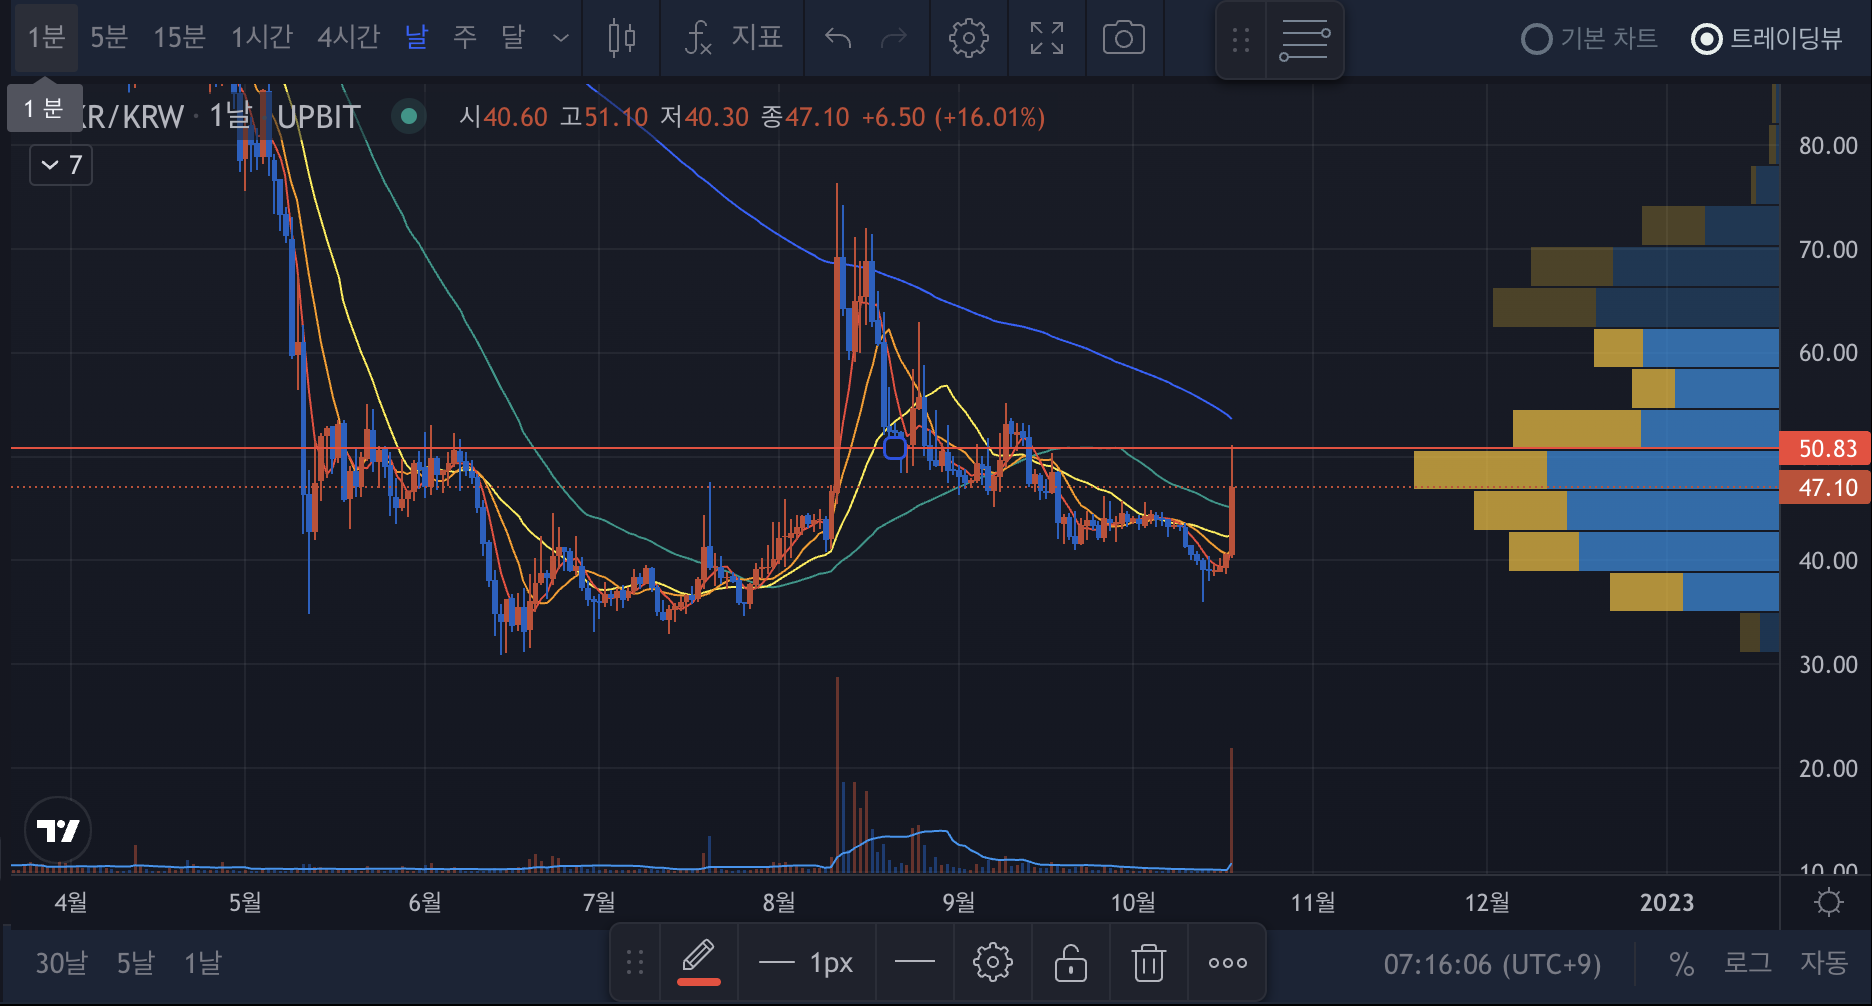
Task: Click the 80.00 price axis label
Action: pos(1828,146)
